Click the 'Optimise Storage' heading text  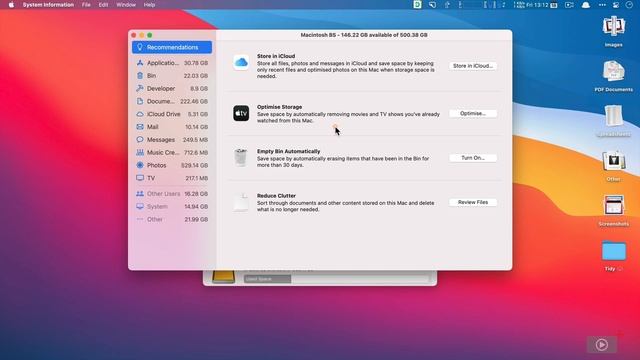280,107
